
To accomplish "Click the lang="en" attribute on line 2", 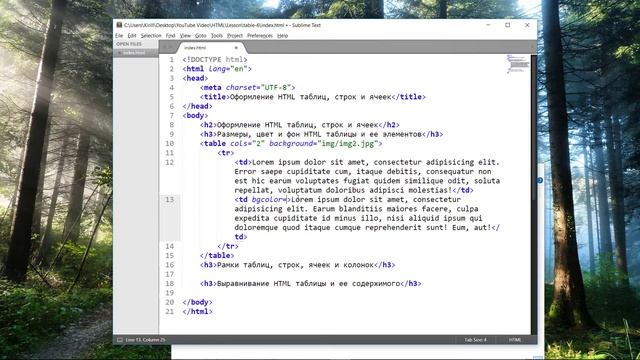I will click(228, 69).
